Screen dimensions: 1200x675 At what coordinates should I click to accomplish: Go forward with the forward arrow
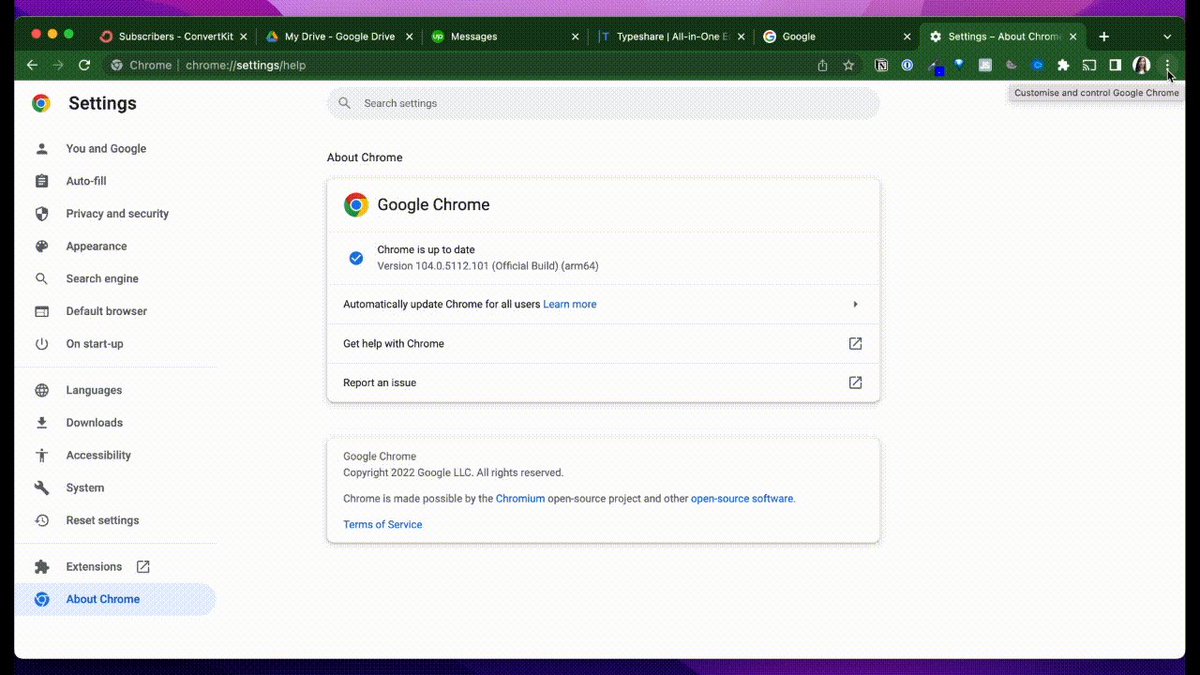tap(58, 65)
